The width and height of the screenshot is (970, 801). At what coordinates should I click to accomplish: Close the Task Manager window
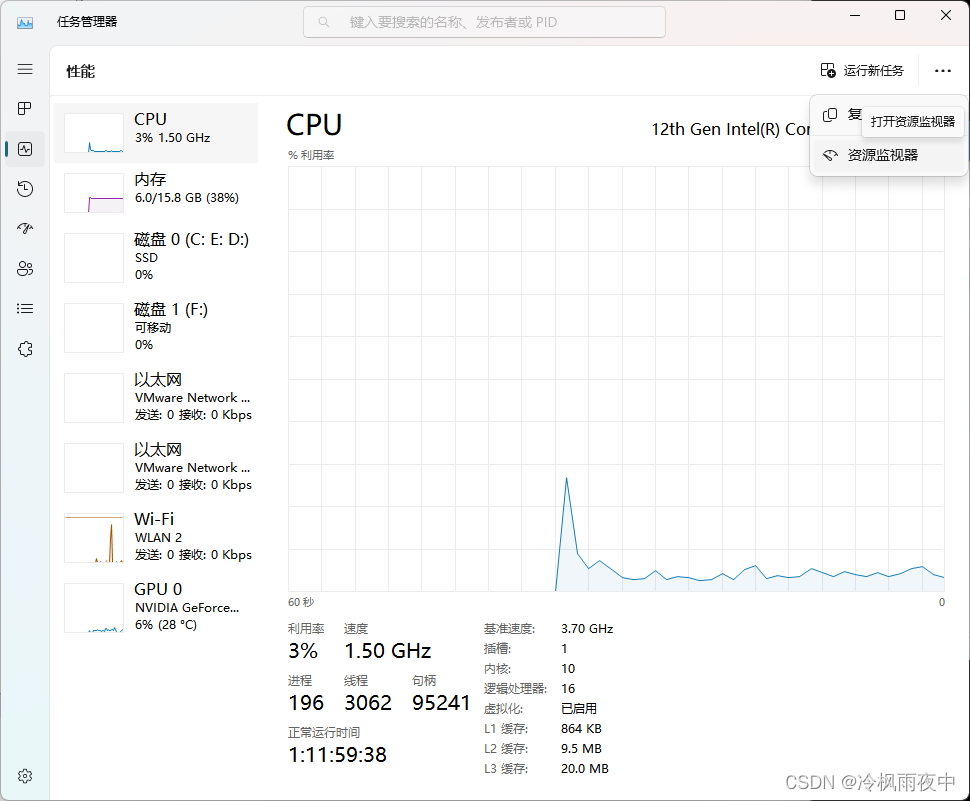(x=946, y=15)
